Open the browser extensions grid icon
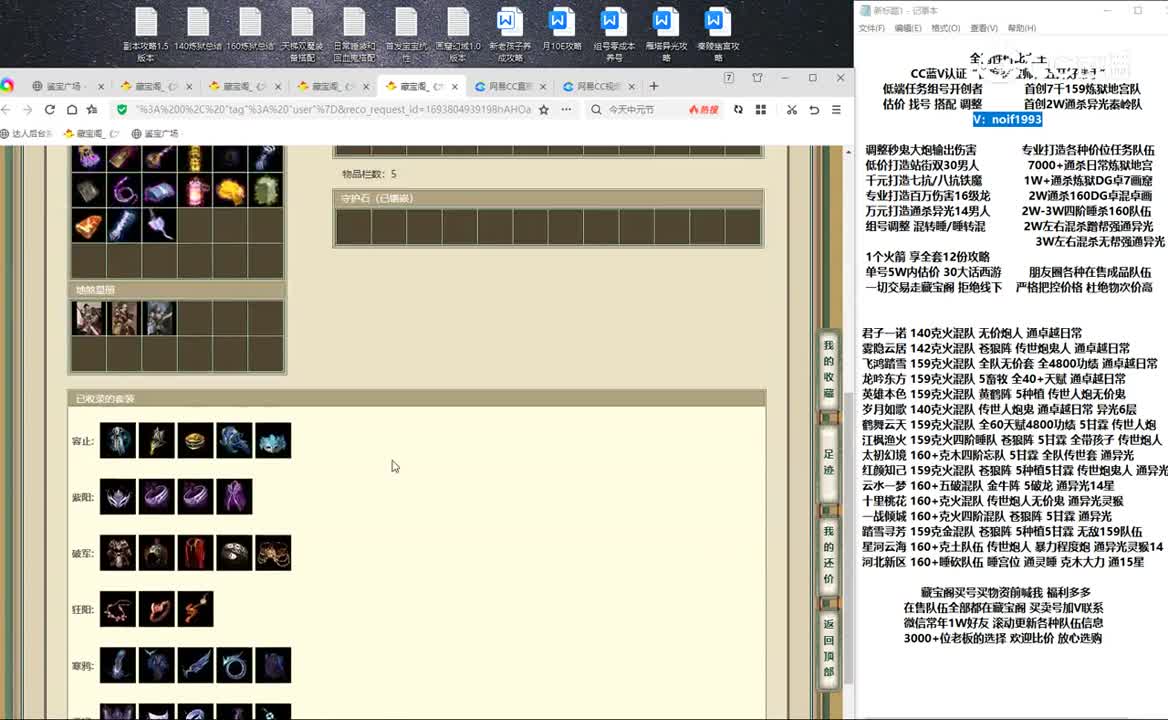Screen dimensions: 1168x720 point(761,109)
